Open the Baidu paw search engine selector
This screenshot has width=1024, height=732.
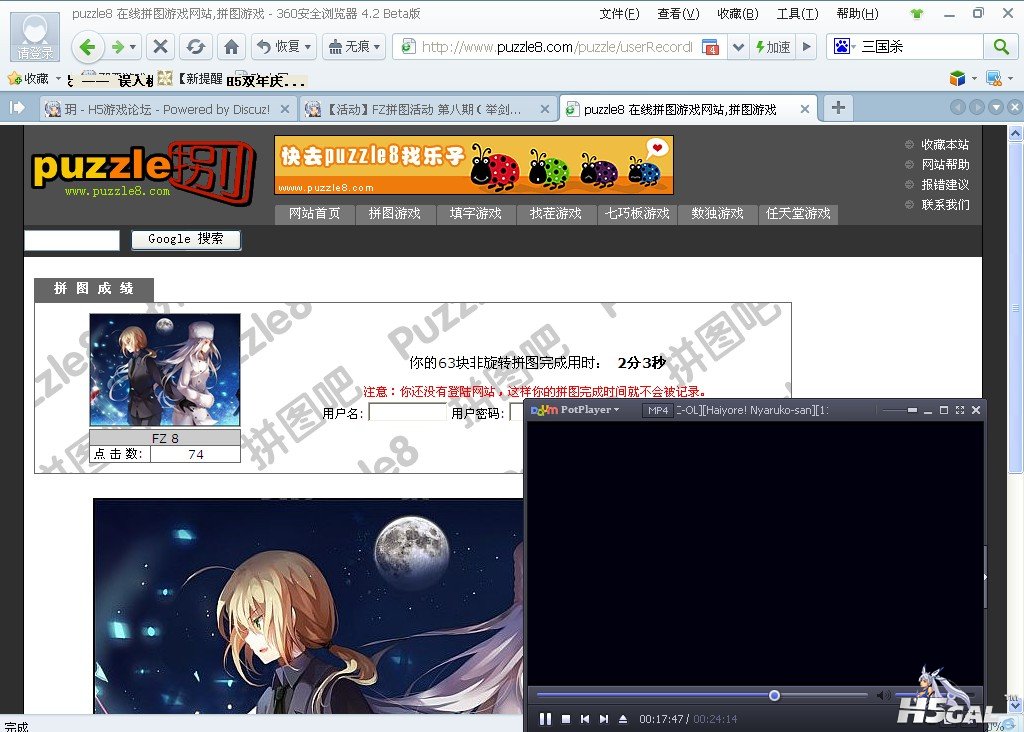844,47
